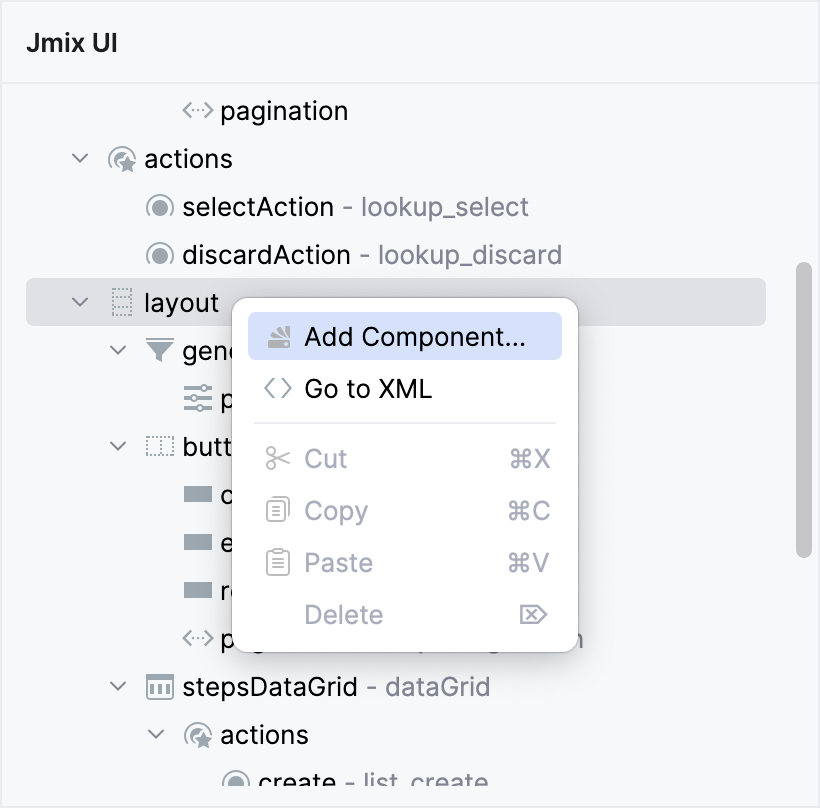Click the Paste clipboard icon

coord(277,562)
